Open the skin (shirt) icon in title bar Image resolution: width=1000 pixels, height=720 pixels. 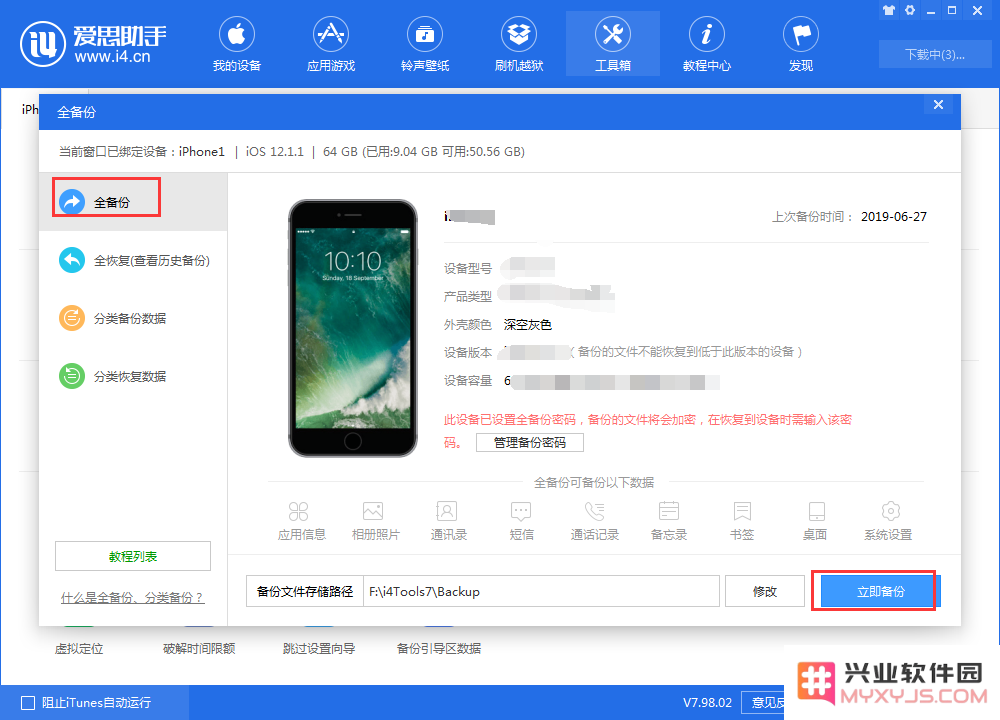coord(889,10)
